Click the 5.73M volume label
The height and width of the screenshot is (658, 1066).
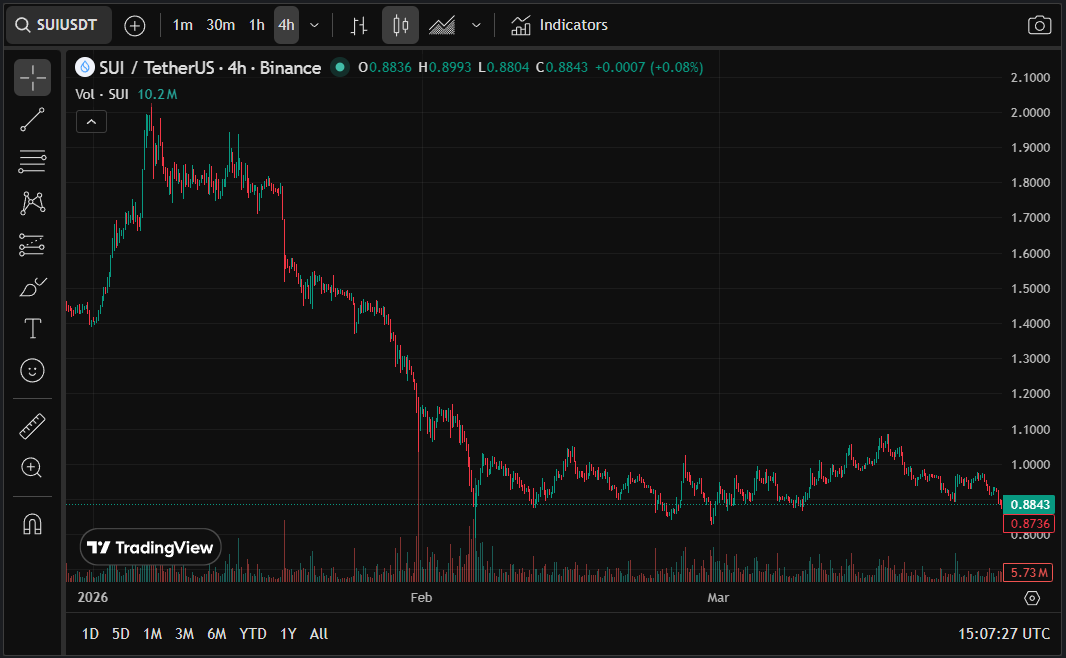[x=1029, y=572]
